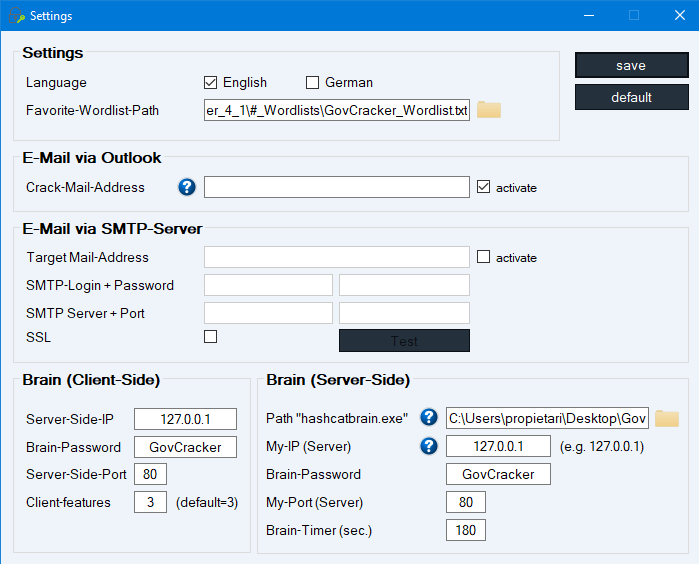
Task: Click the hashcatbrain.exe path field
Action: tap(547, 418)
